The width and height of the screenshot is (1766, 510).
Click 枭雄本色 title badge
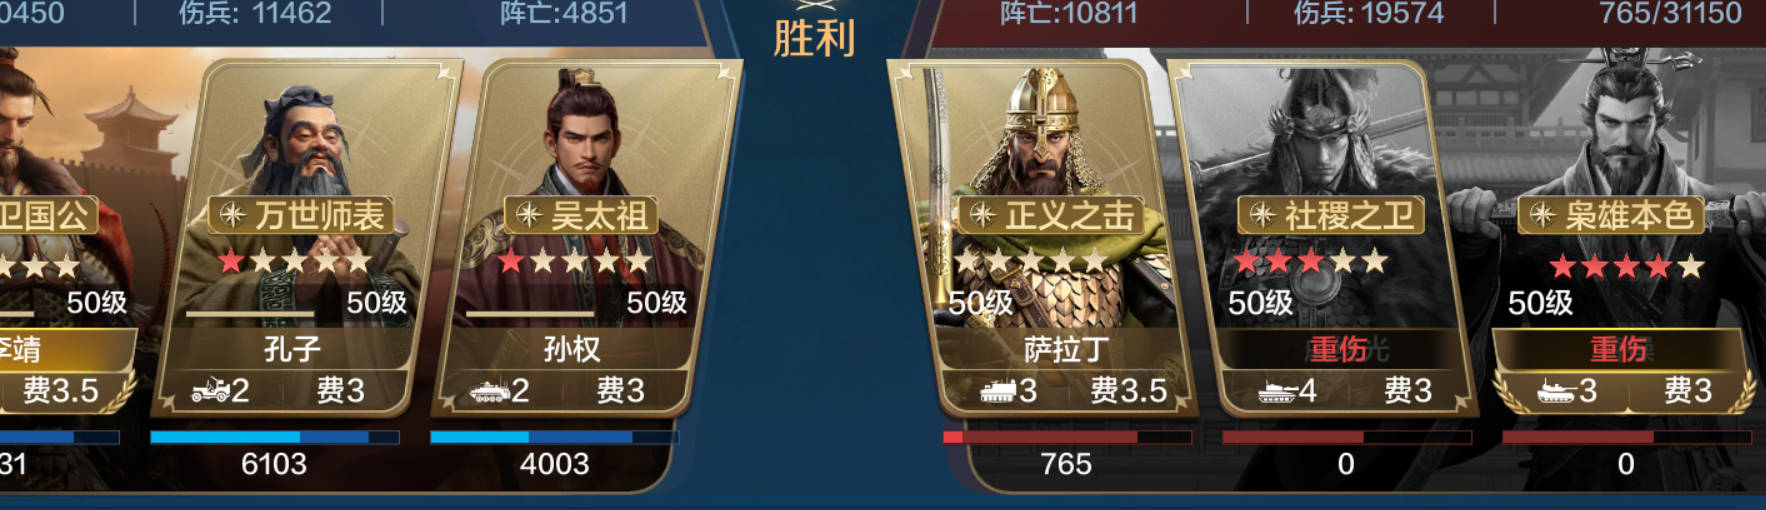coord(1611,215)
